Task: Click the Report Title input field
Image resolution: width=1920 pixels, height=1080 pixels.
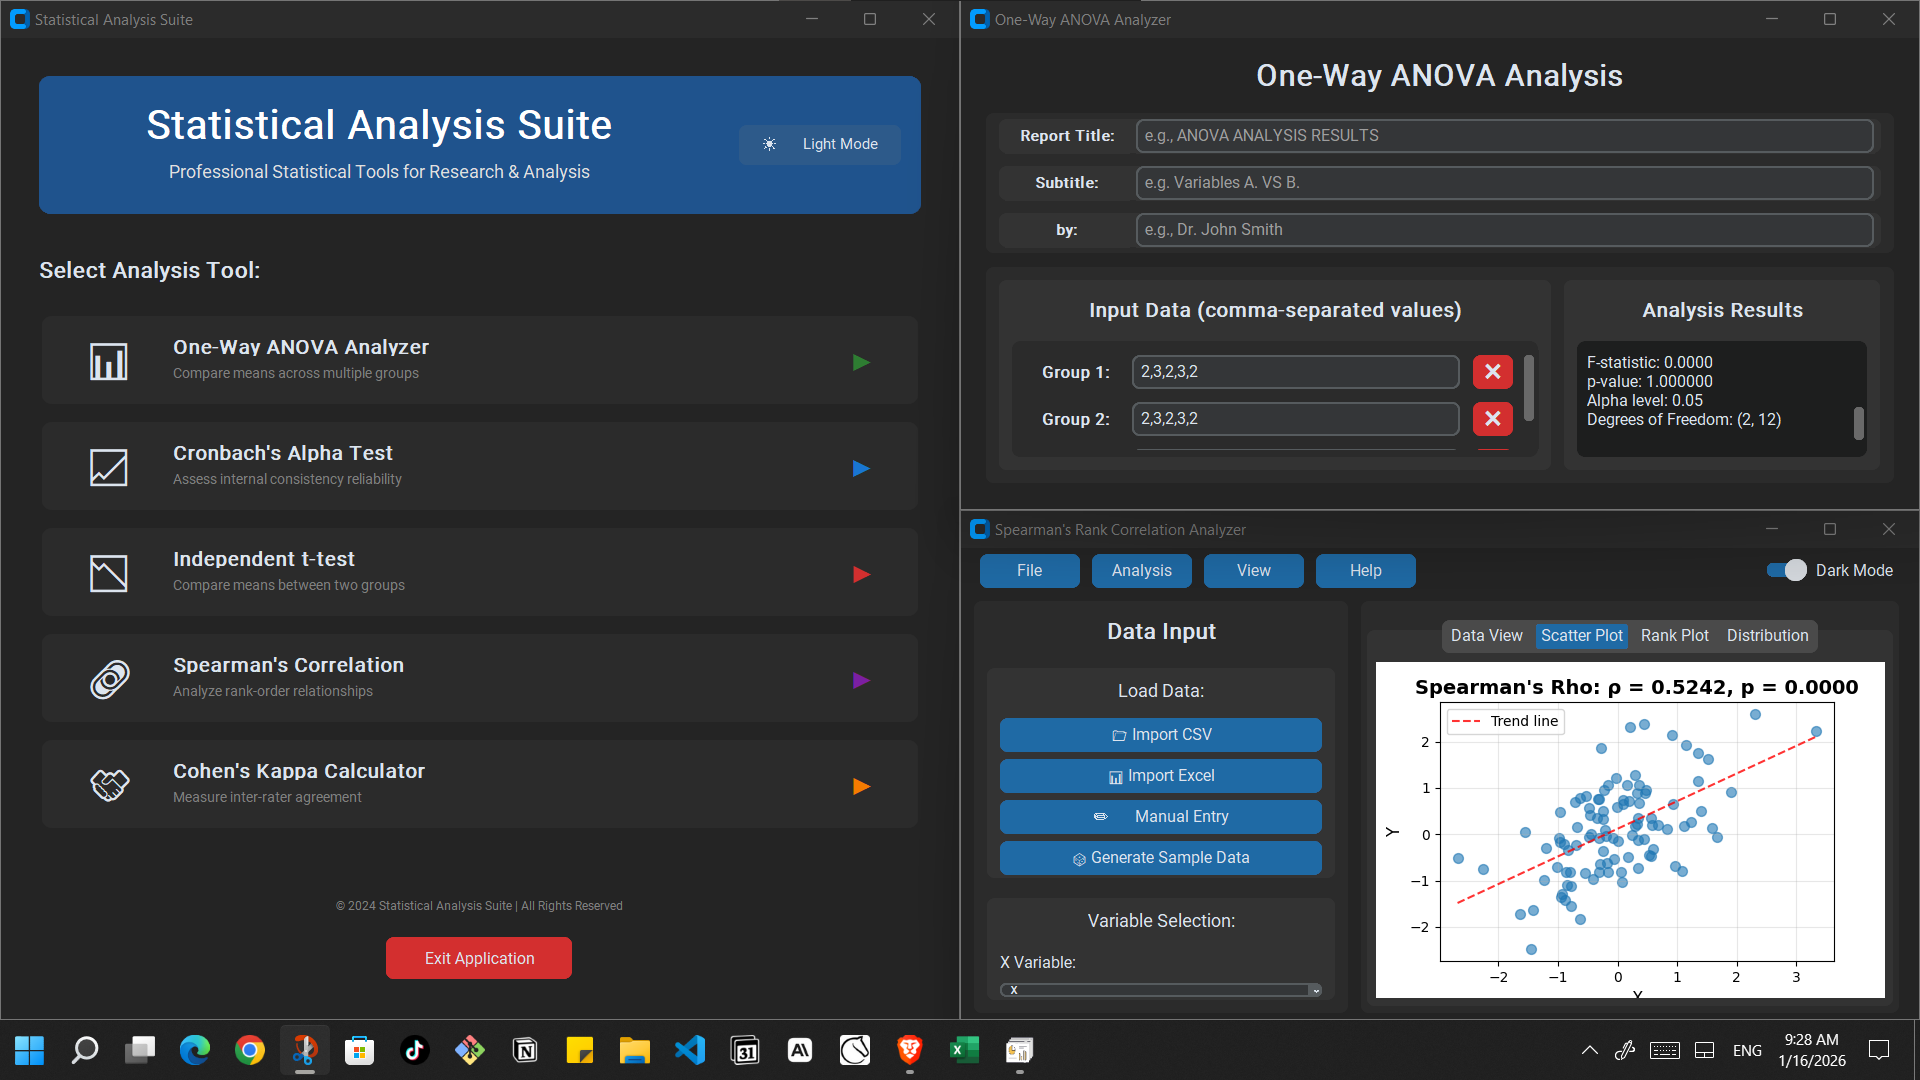Action: (1503, 136)
